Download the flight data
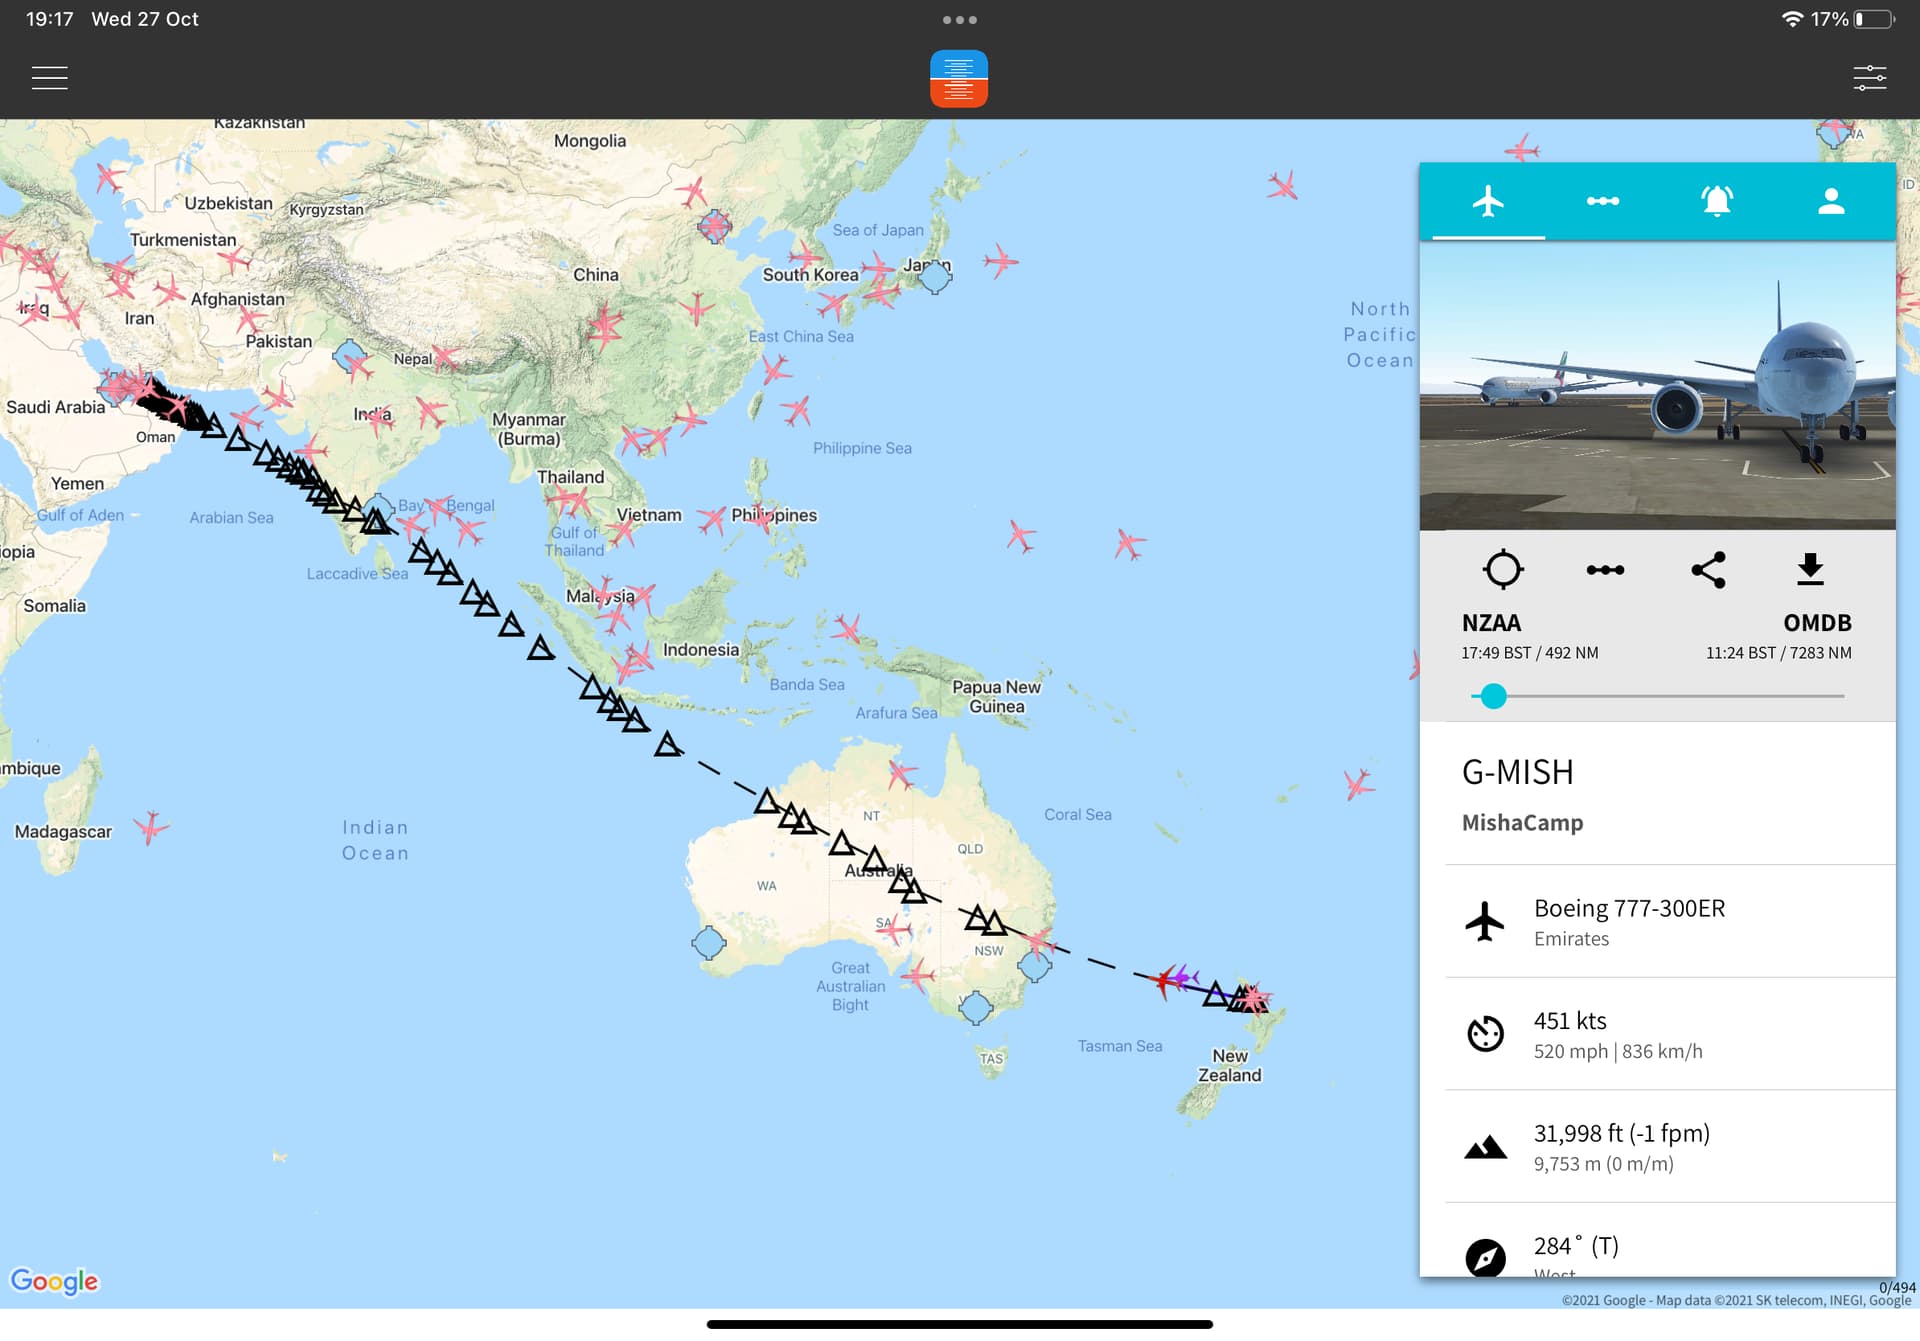The width and height of the screenshot is (1920, 1341). [x=1810, y=569]
